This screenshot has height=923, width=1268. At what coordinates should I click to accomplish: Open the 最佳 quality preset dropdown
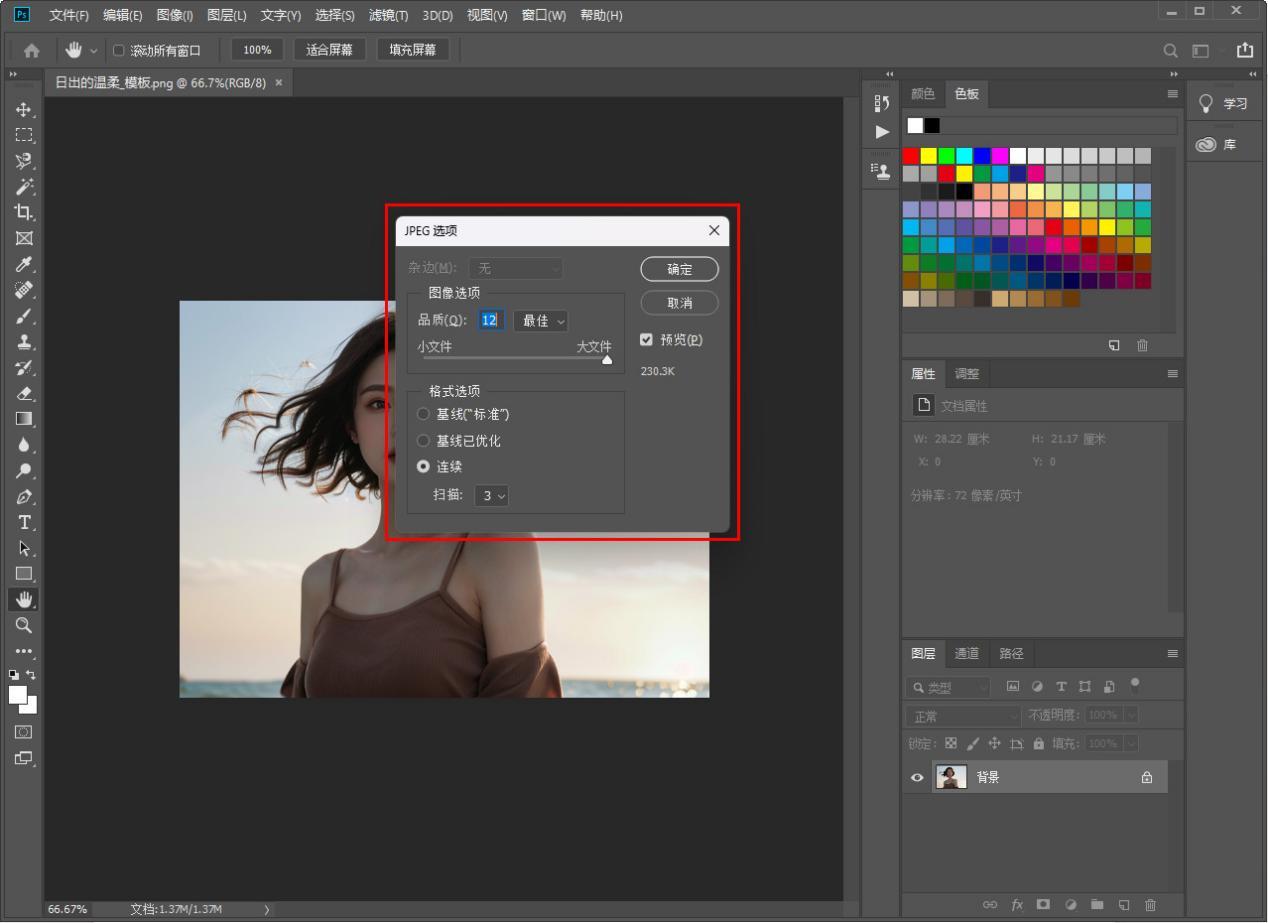(541, 321)
